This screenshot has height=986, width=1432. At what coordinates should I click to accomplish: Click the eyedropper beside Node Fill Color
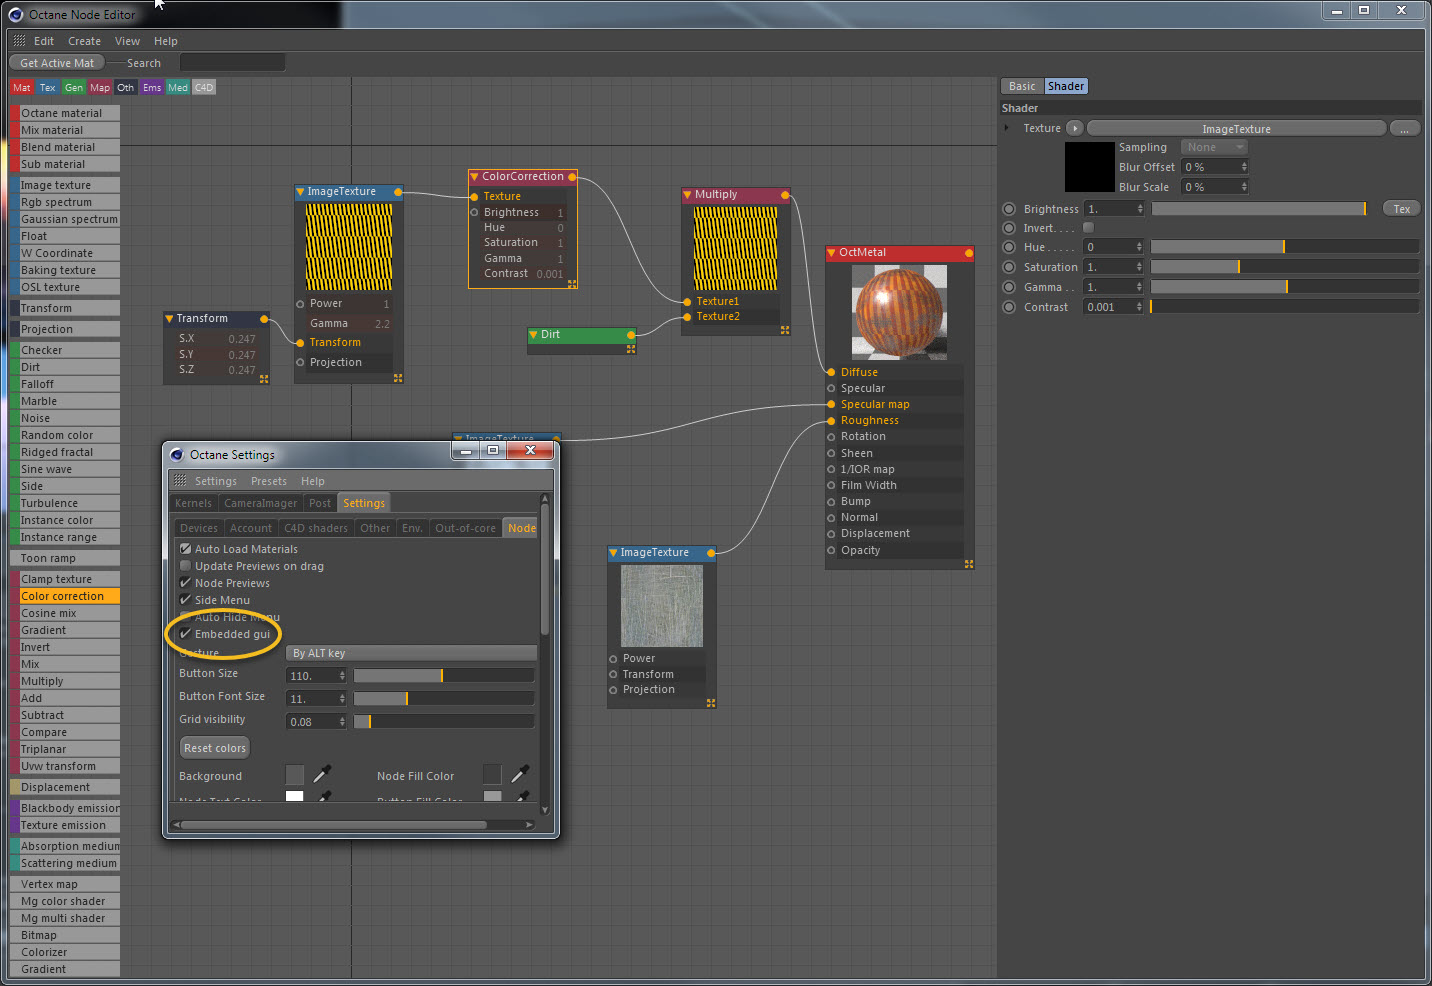tap(520, 774)
